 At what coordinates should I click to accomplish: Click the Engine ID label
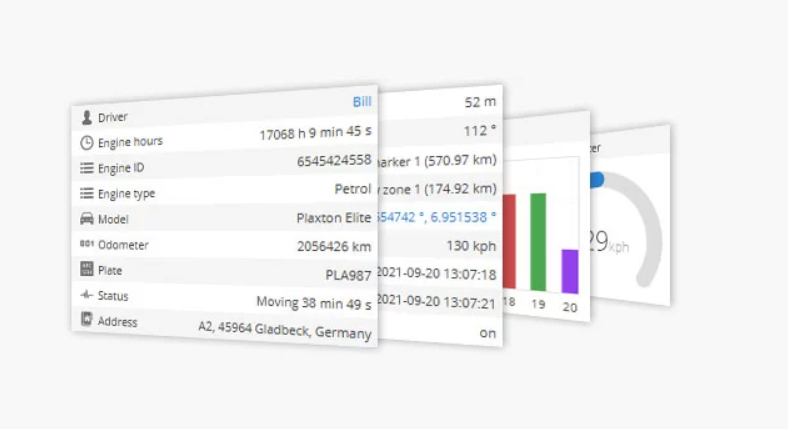click(x=121, y=168)
